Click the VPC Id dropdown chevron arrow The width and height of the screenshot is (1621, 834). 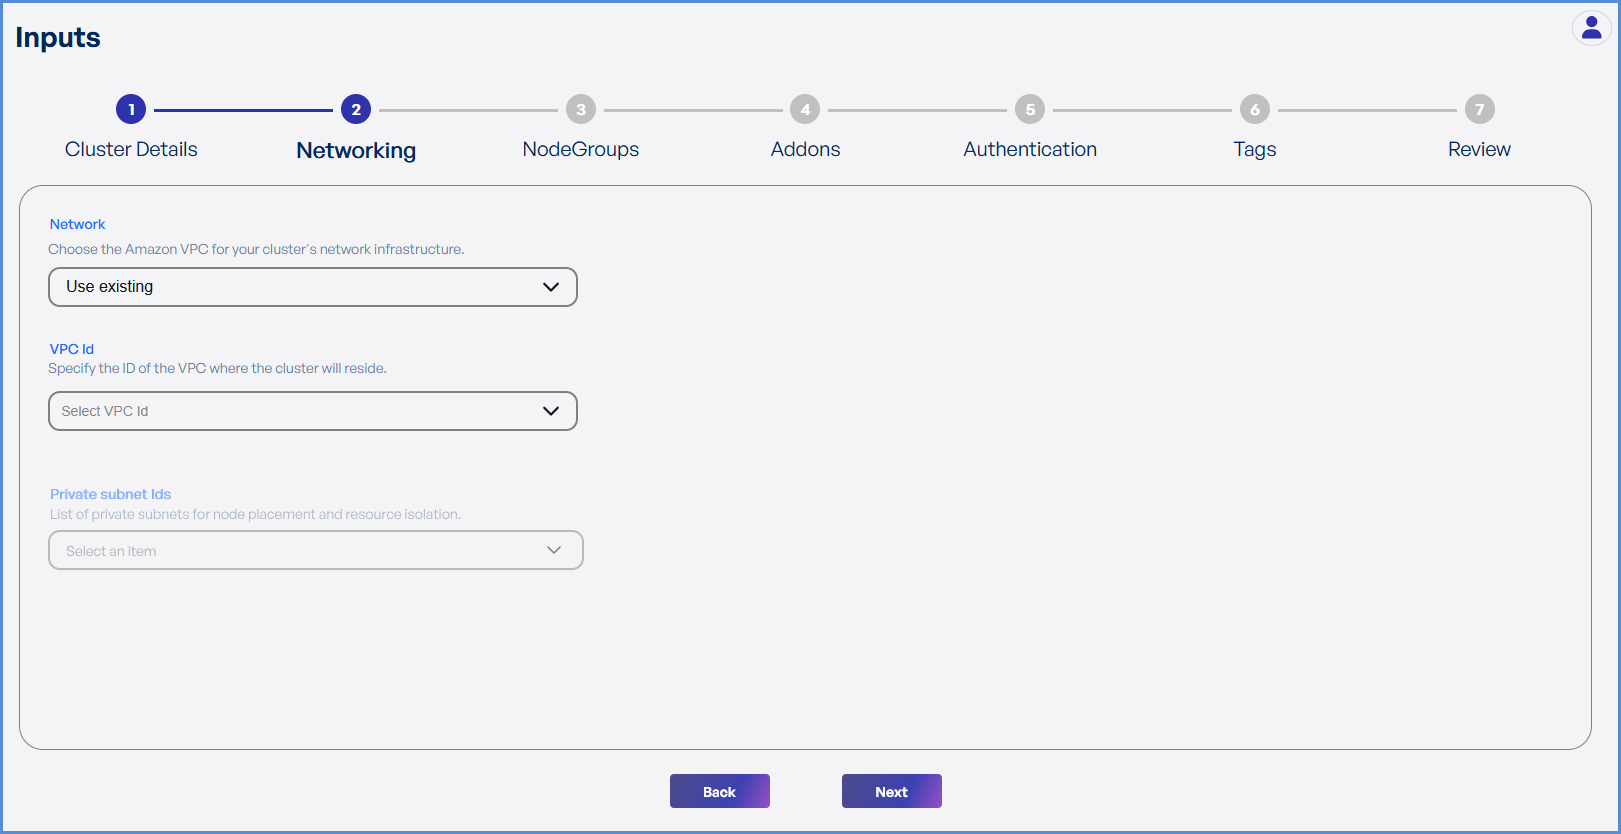(551, 411)
